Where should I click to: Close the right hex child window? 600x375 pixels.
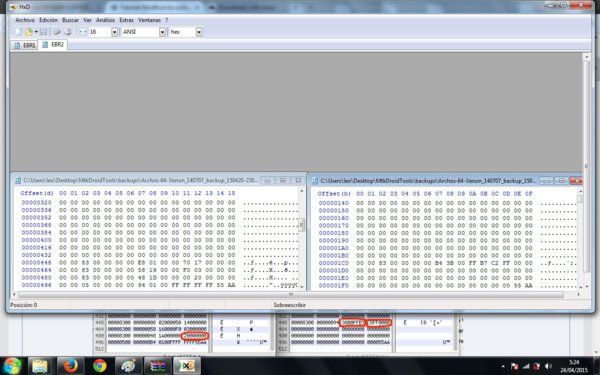click(576, 180)
